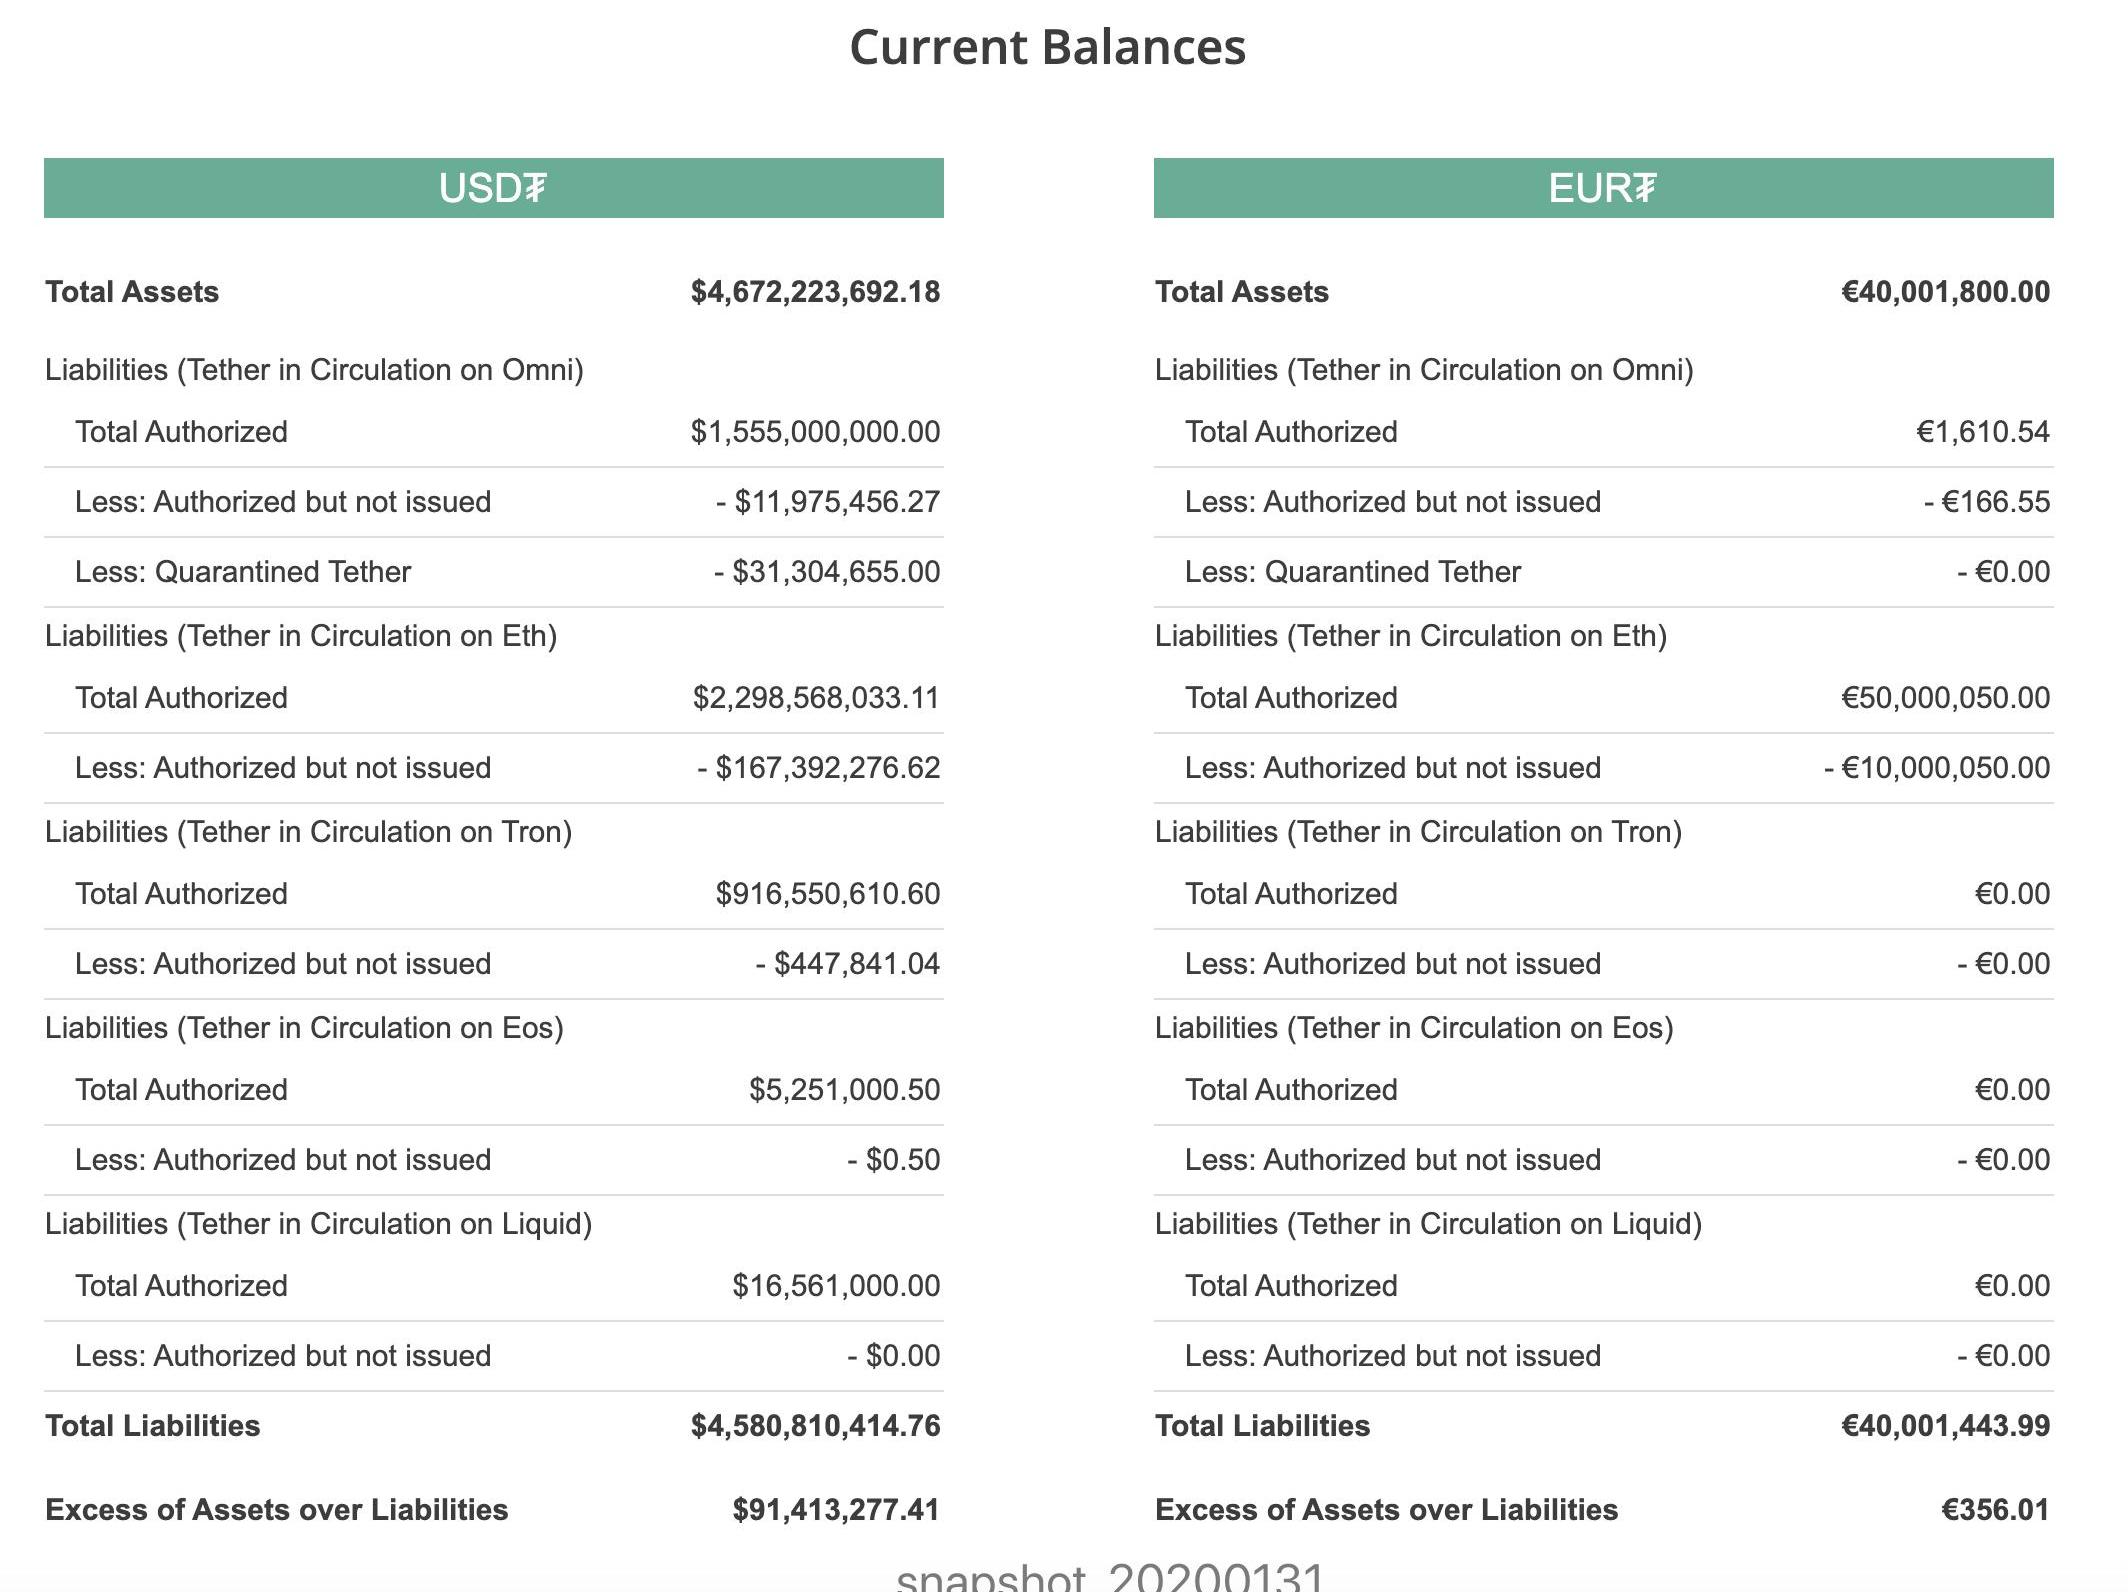Viewport: 2128px width, 1592px height.
Task: Click the USD₮ green header bar
Action: point(493,188)
